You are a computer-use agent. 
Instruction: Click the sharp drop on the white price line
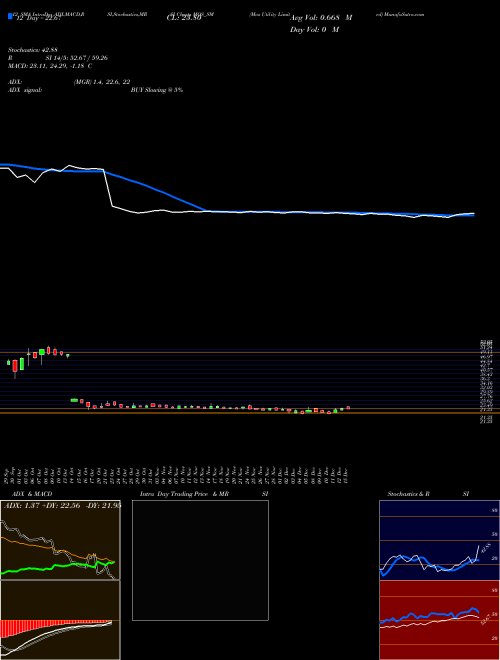(108, 188)
